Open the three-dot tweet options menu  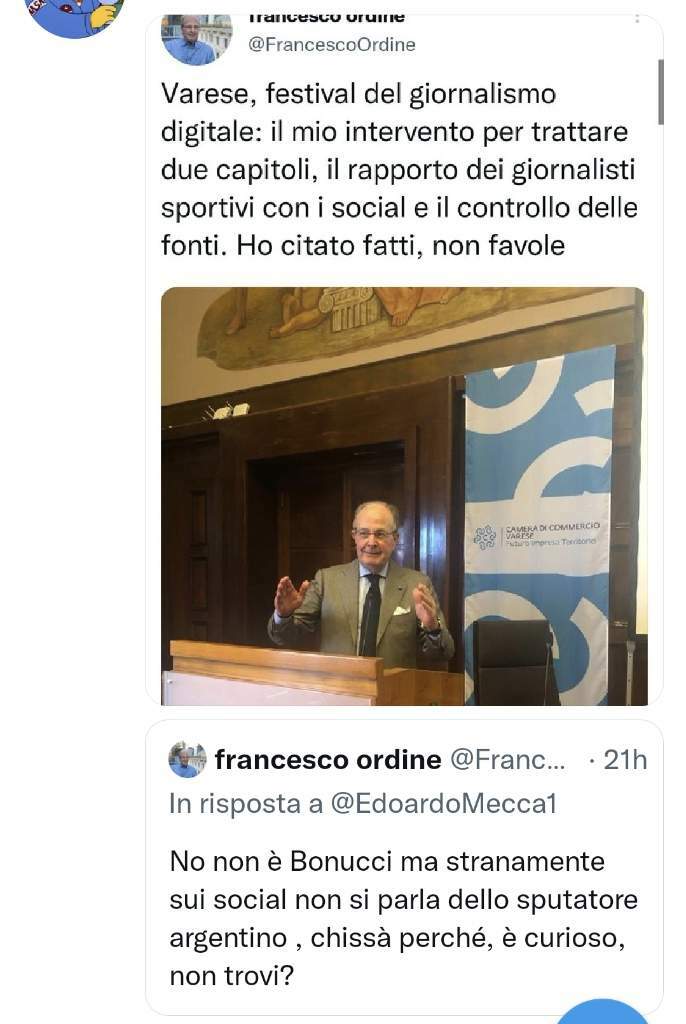[637, 18]
